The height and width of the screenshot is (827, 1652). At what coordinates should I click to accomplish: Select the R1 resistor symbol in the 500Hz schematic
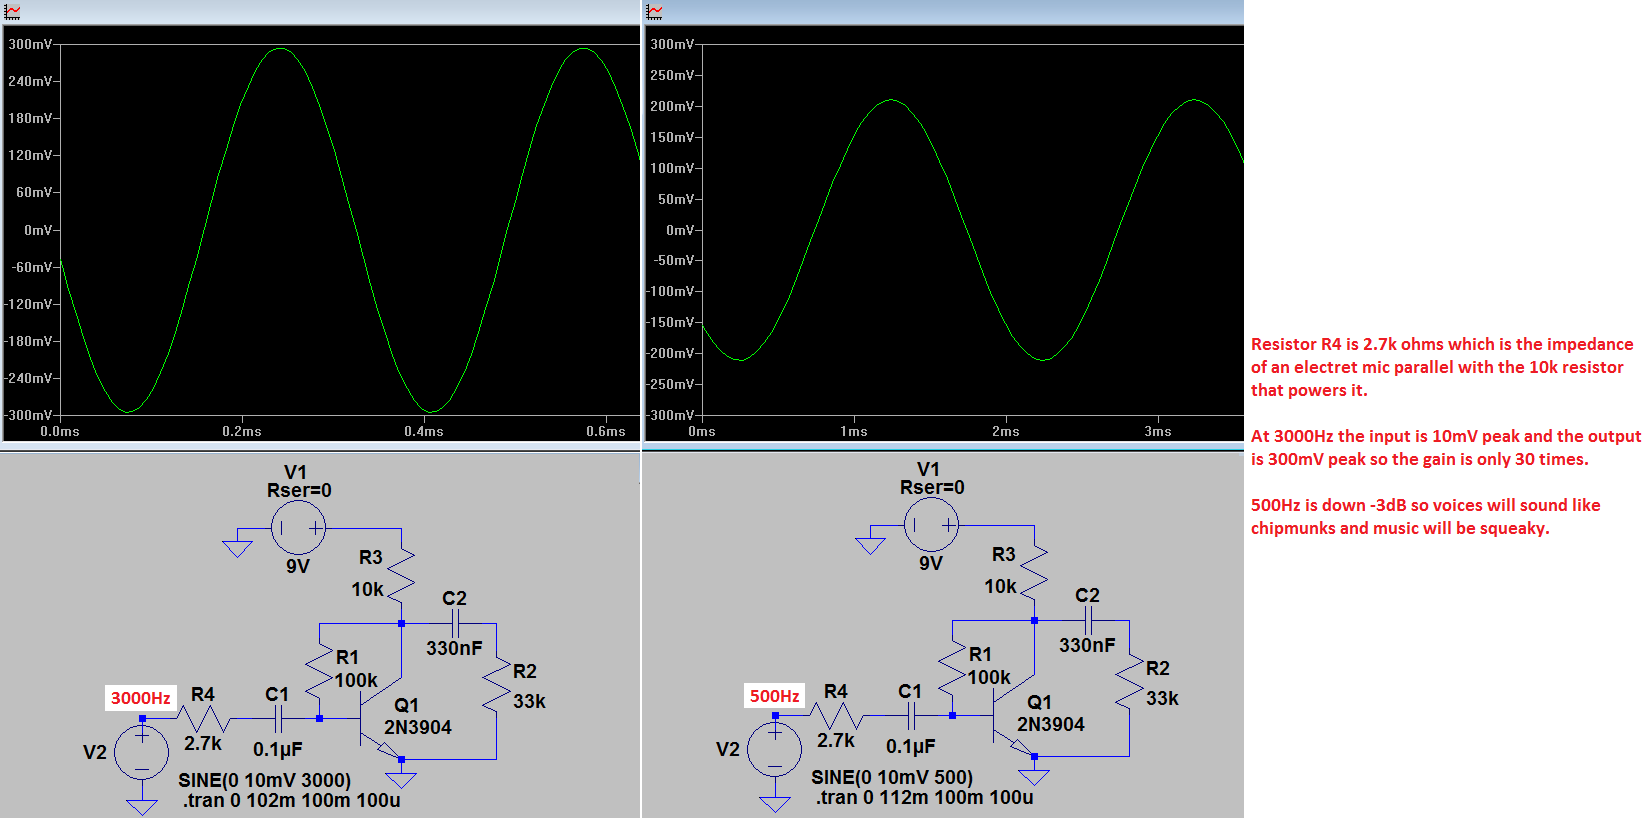pos(953,667)
